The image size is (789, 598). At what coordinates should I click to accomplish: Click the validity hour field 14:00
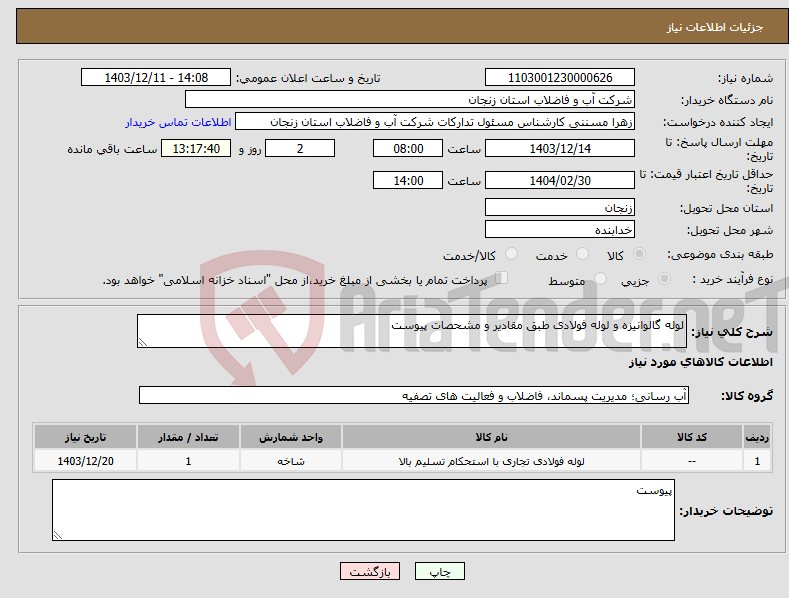[x=408, y=180]
